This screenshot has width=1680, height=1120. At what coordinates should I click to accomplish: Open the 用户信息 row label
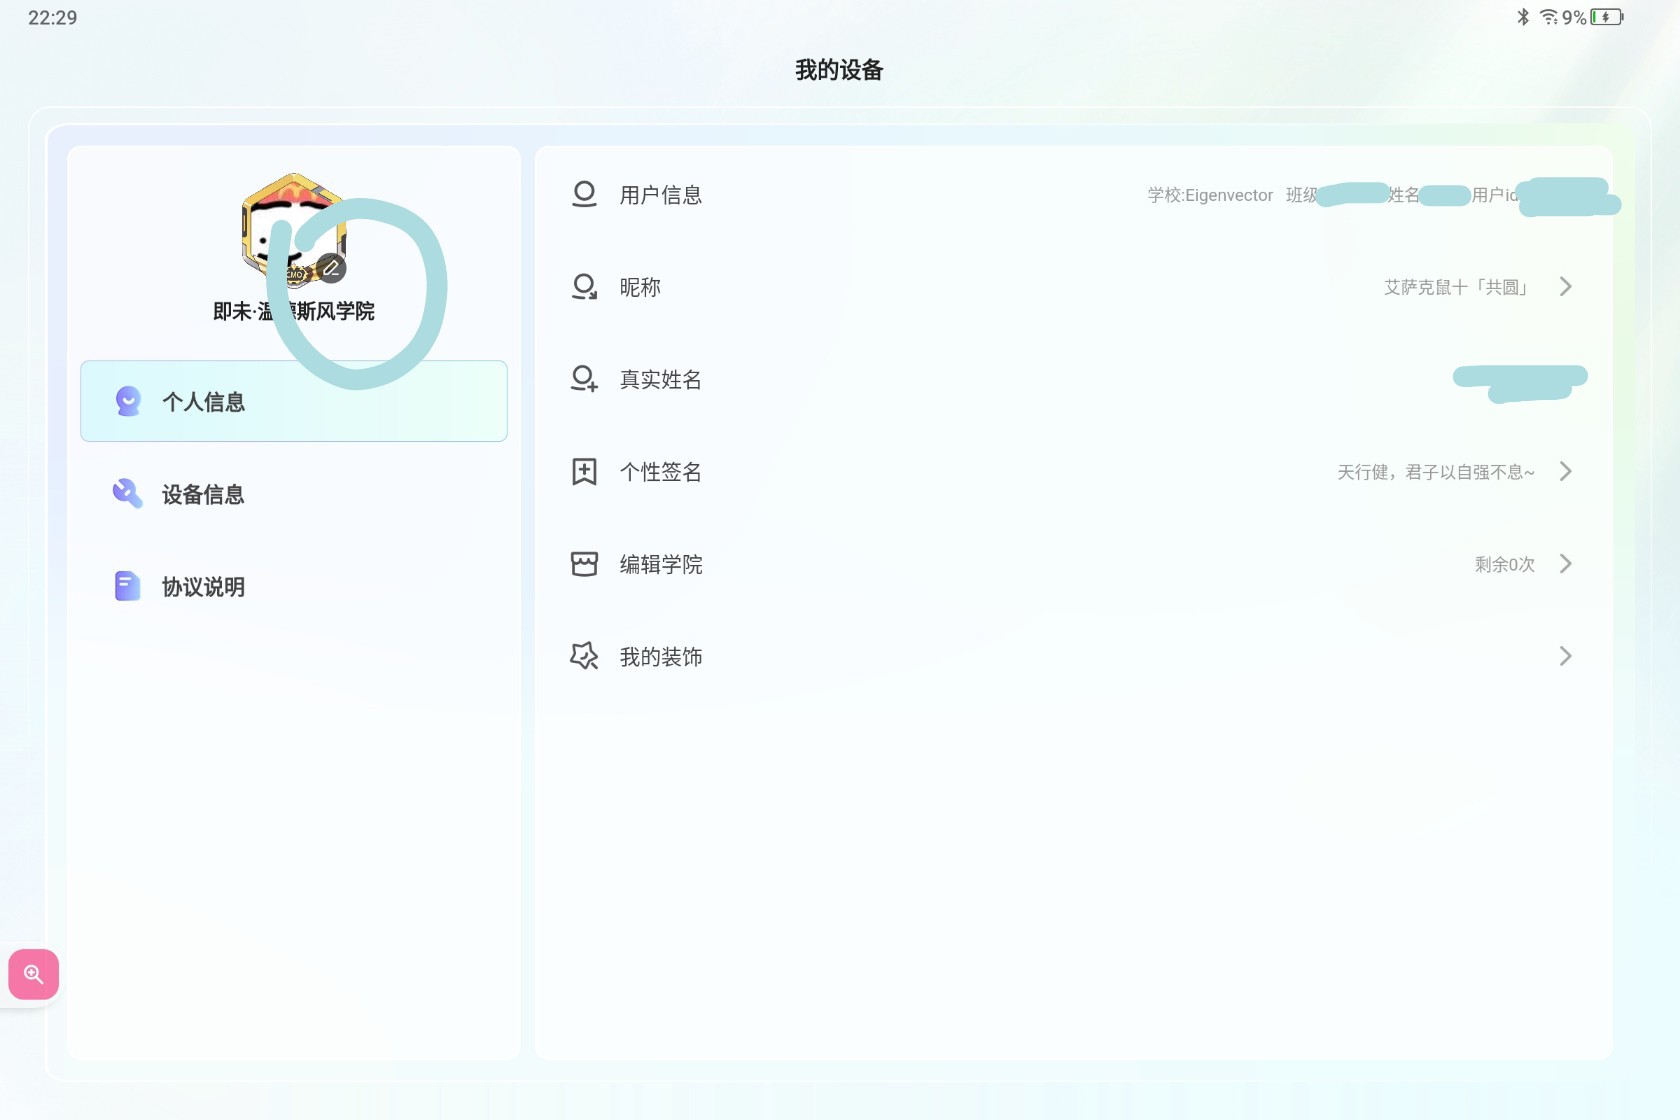click(x=661, y=195)
